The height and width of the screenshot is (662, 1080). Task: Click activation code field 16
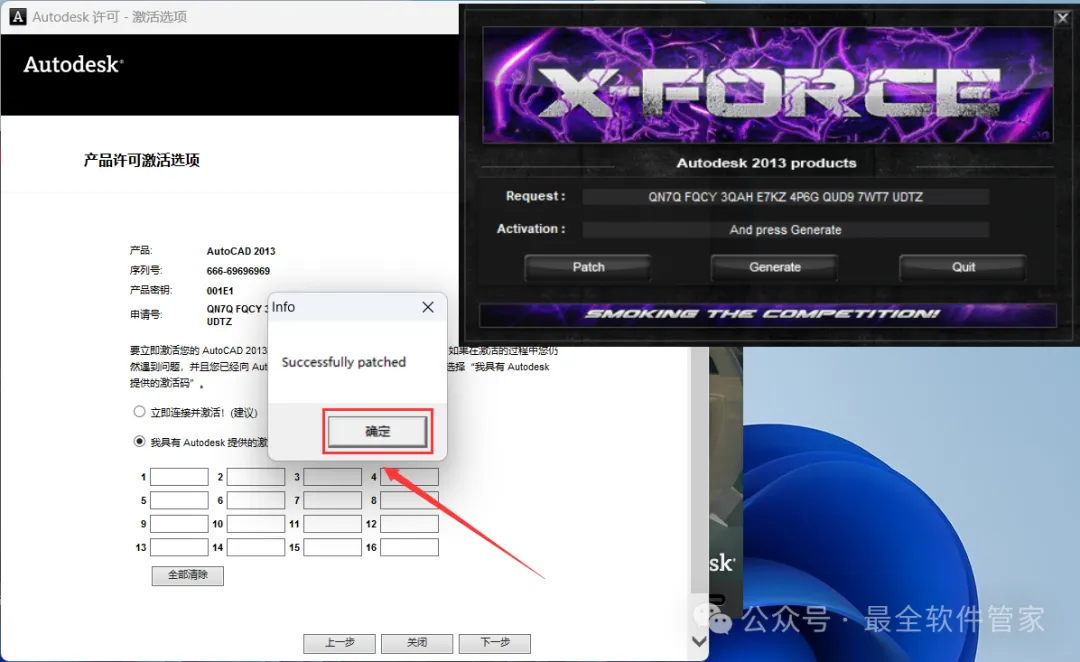tap(409, 547)
